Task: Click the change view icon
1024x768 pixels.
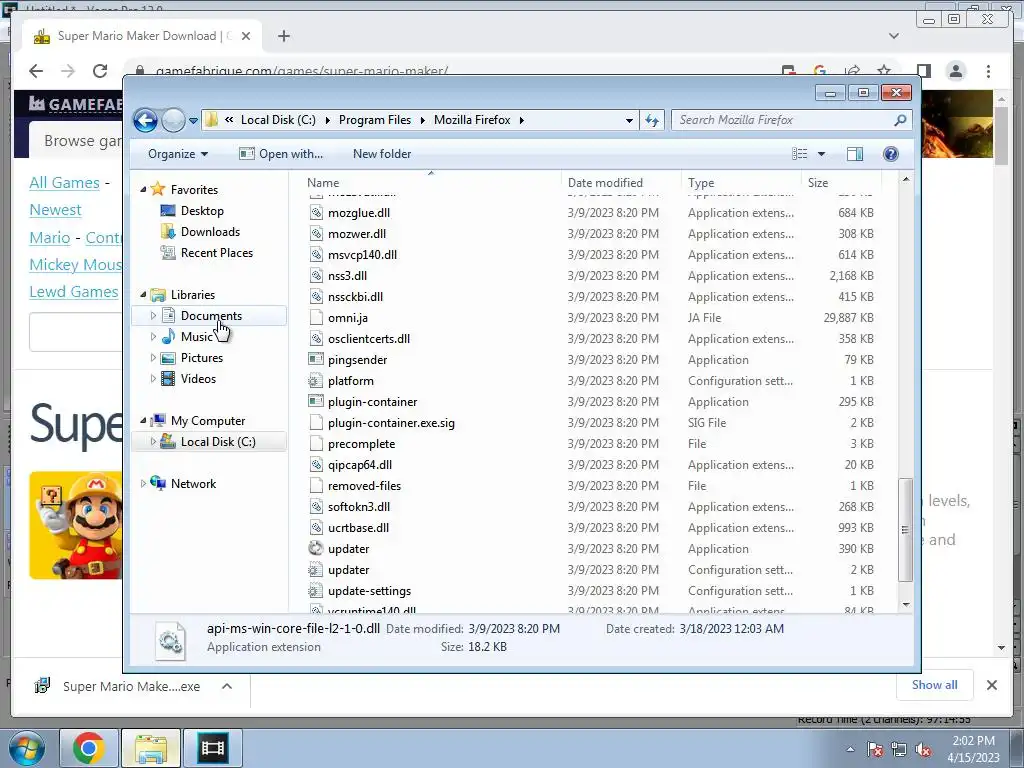Action: [799, 154]
